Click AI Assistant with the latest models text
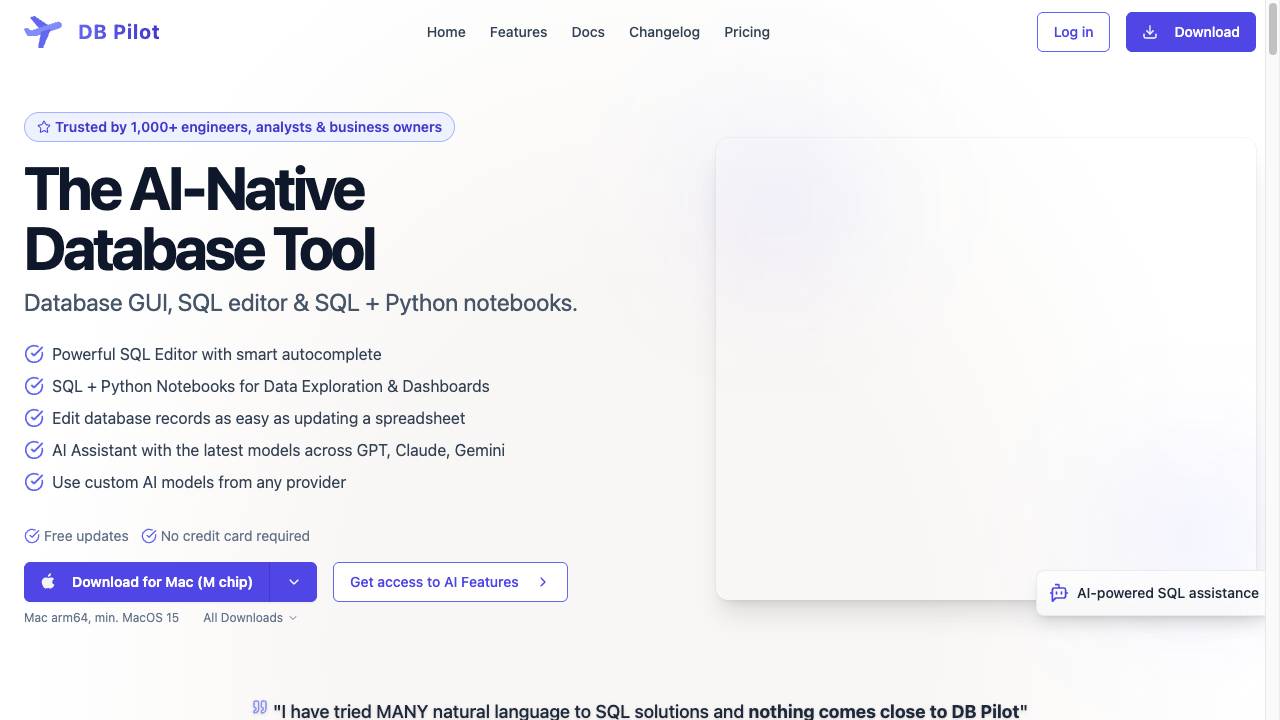Image resolution: width=1280 pixels, height=720 pixels. [278, 450]
